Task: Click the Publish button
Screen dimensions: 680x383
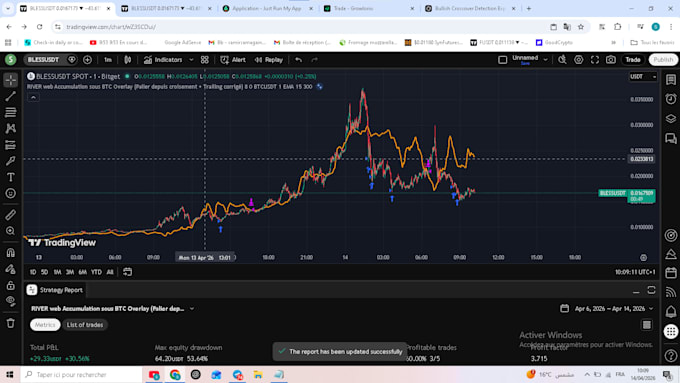Action: pos(663,60)
